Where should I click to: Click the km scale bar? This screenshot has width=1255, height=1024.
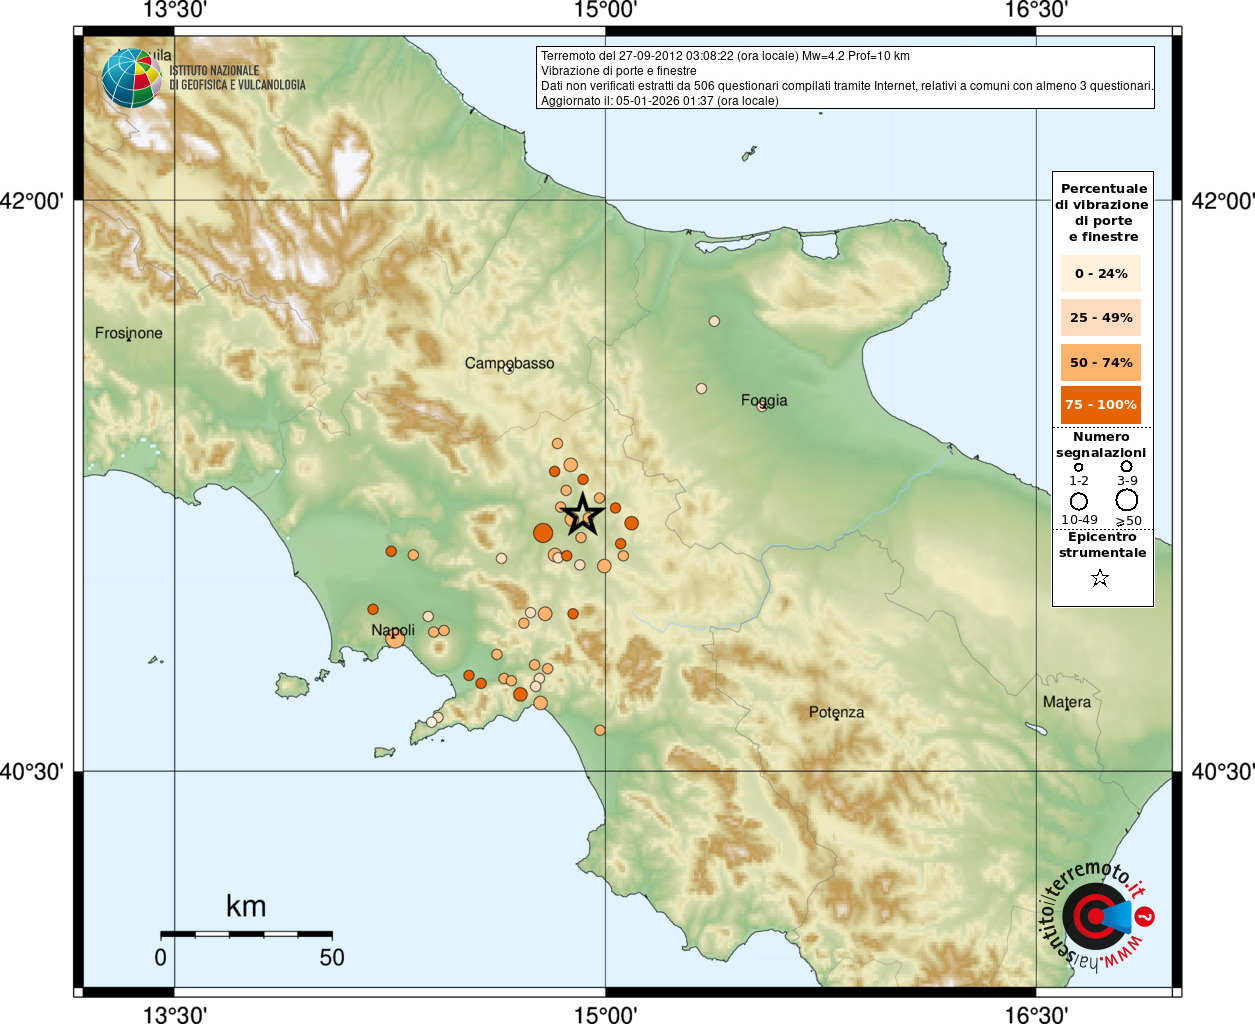246,934
